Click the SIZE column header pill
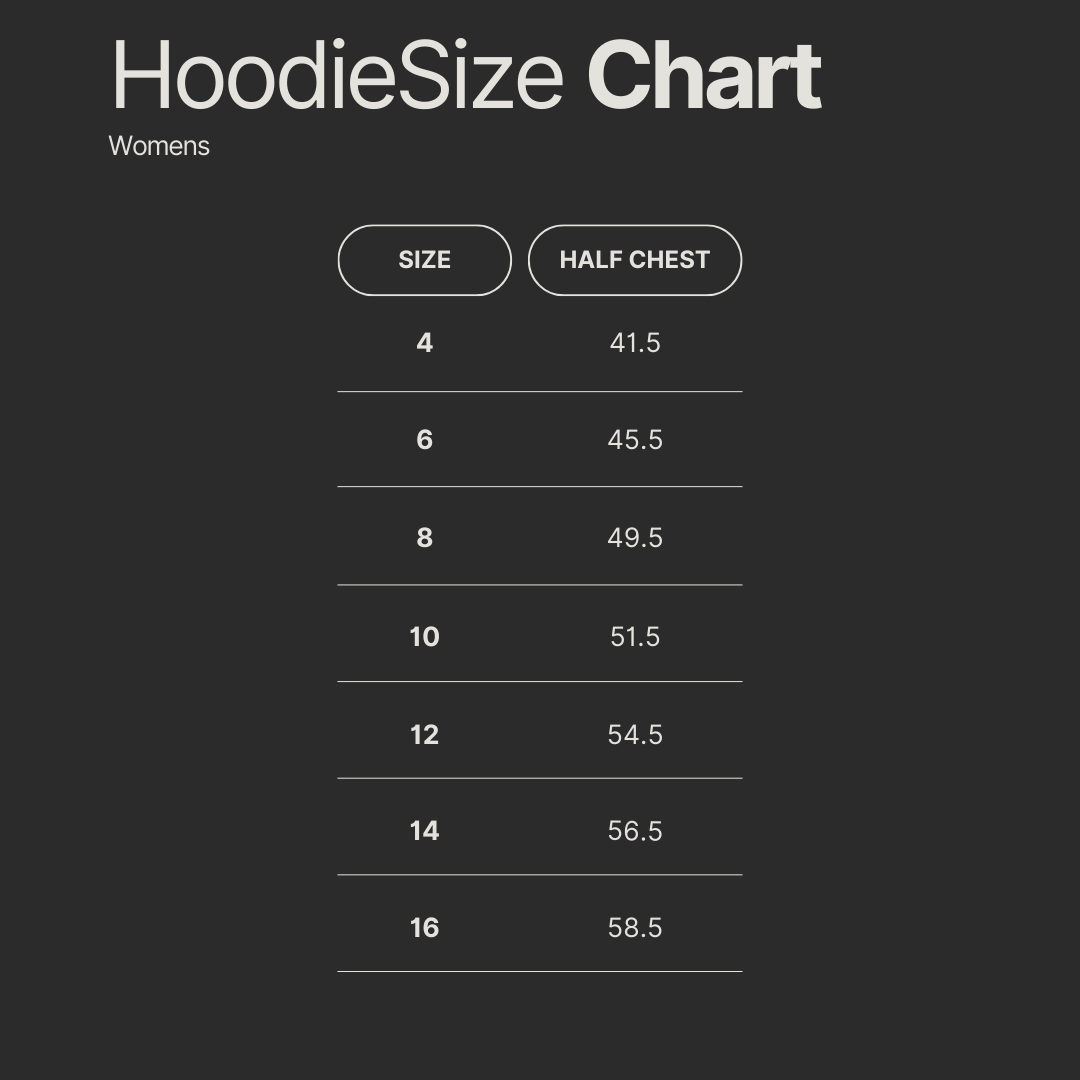This screenshot has height=1080, width=1080. tap(424, 260)
